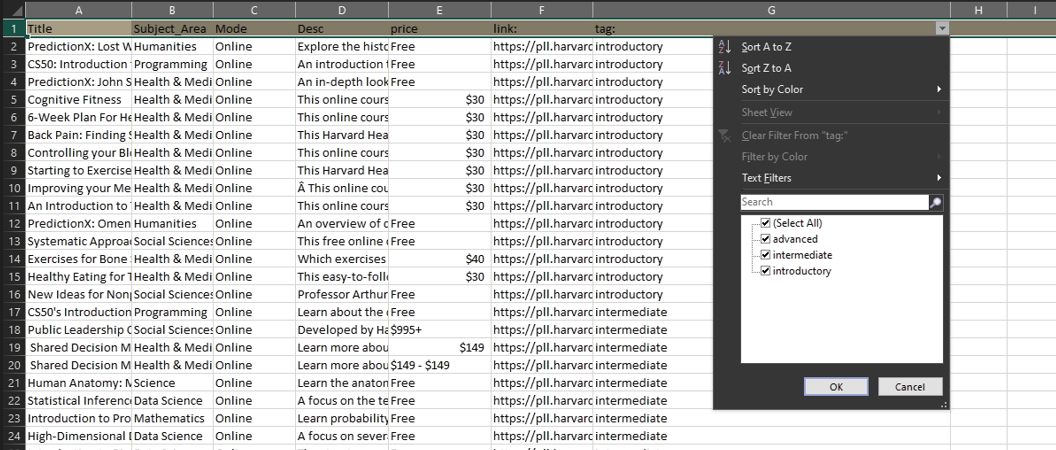Uncheck the advanced filter checkbox
This screenshot has height=450, width=1056.
[x=766, y=239]
